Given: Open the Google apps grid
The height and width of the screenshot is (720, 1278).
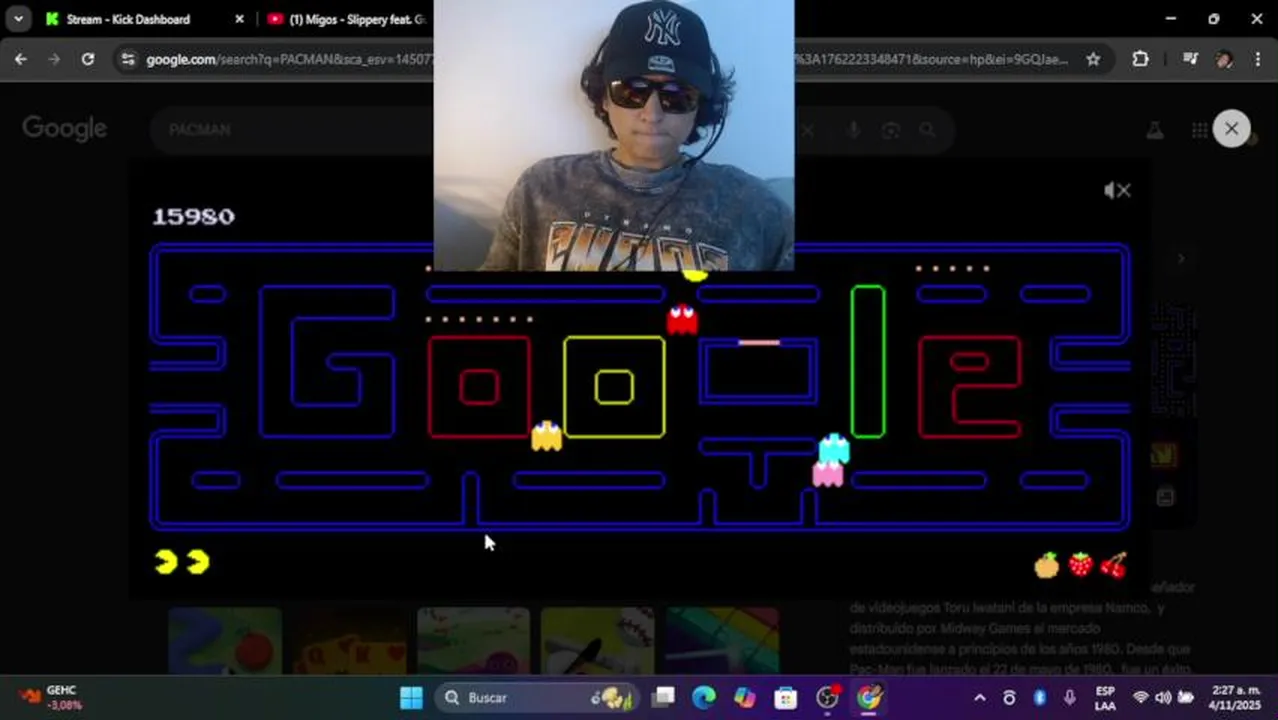Looking at the screenshot, I should (x=1199, y=130).
